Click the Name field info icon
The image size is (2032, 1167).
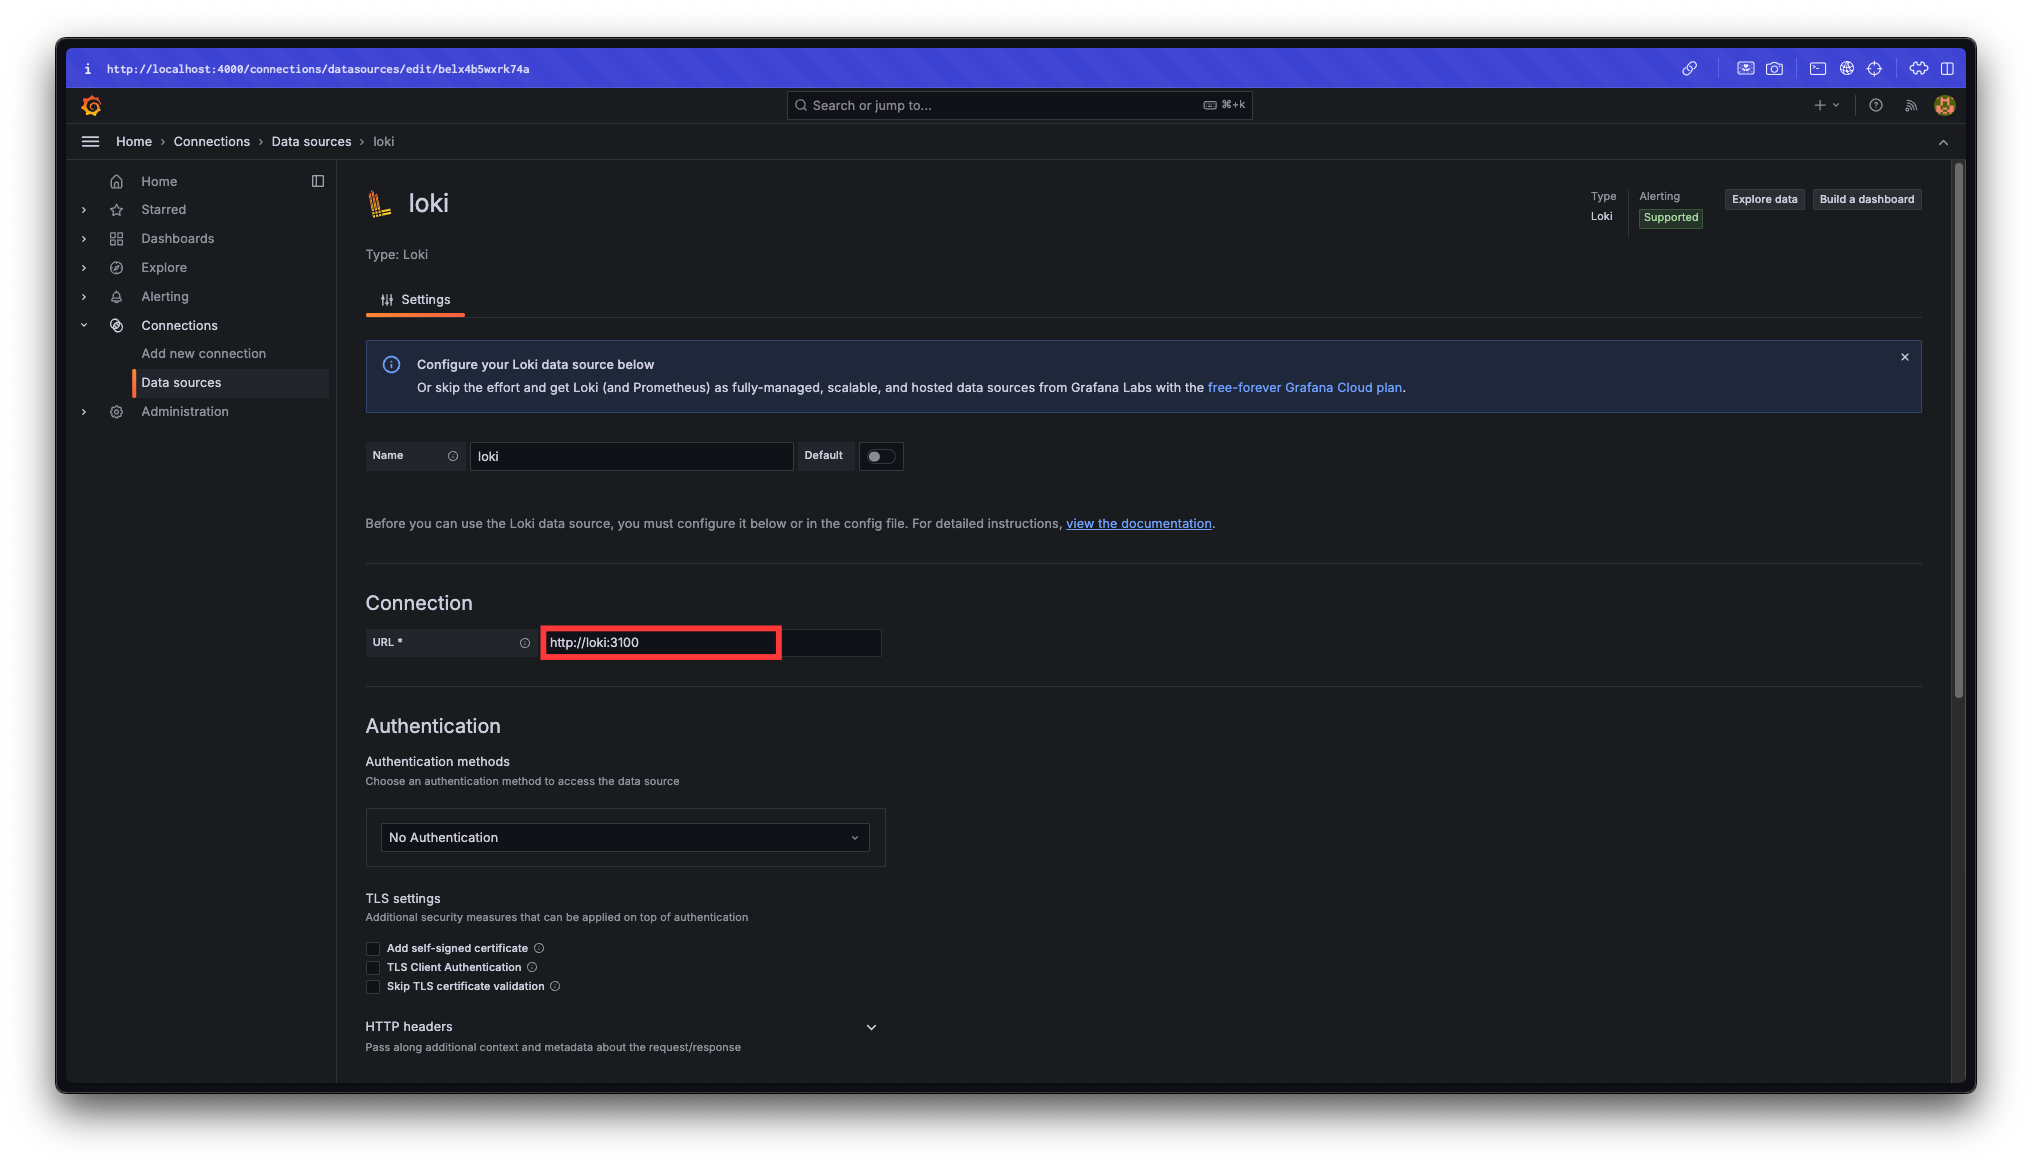point(453,456)
